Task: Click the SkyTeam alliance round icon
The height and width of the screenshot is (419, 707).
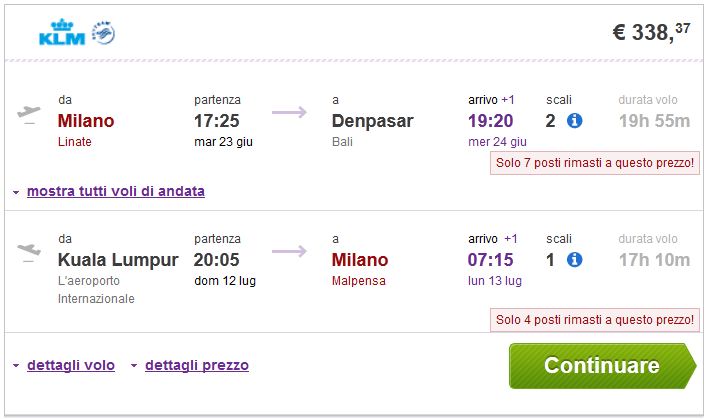Action: click(x=103, y=34)
